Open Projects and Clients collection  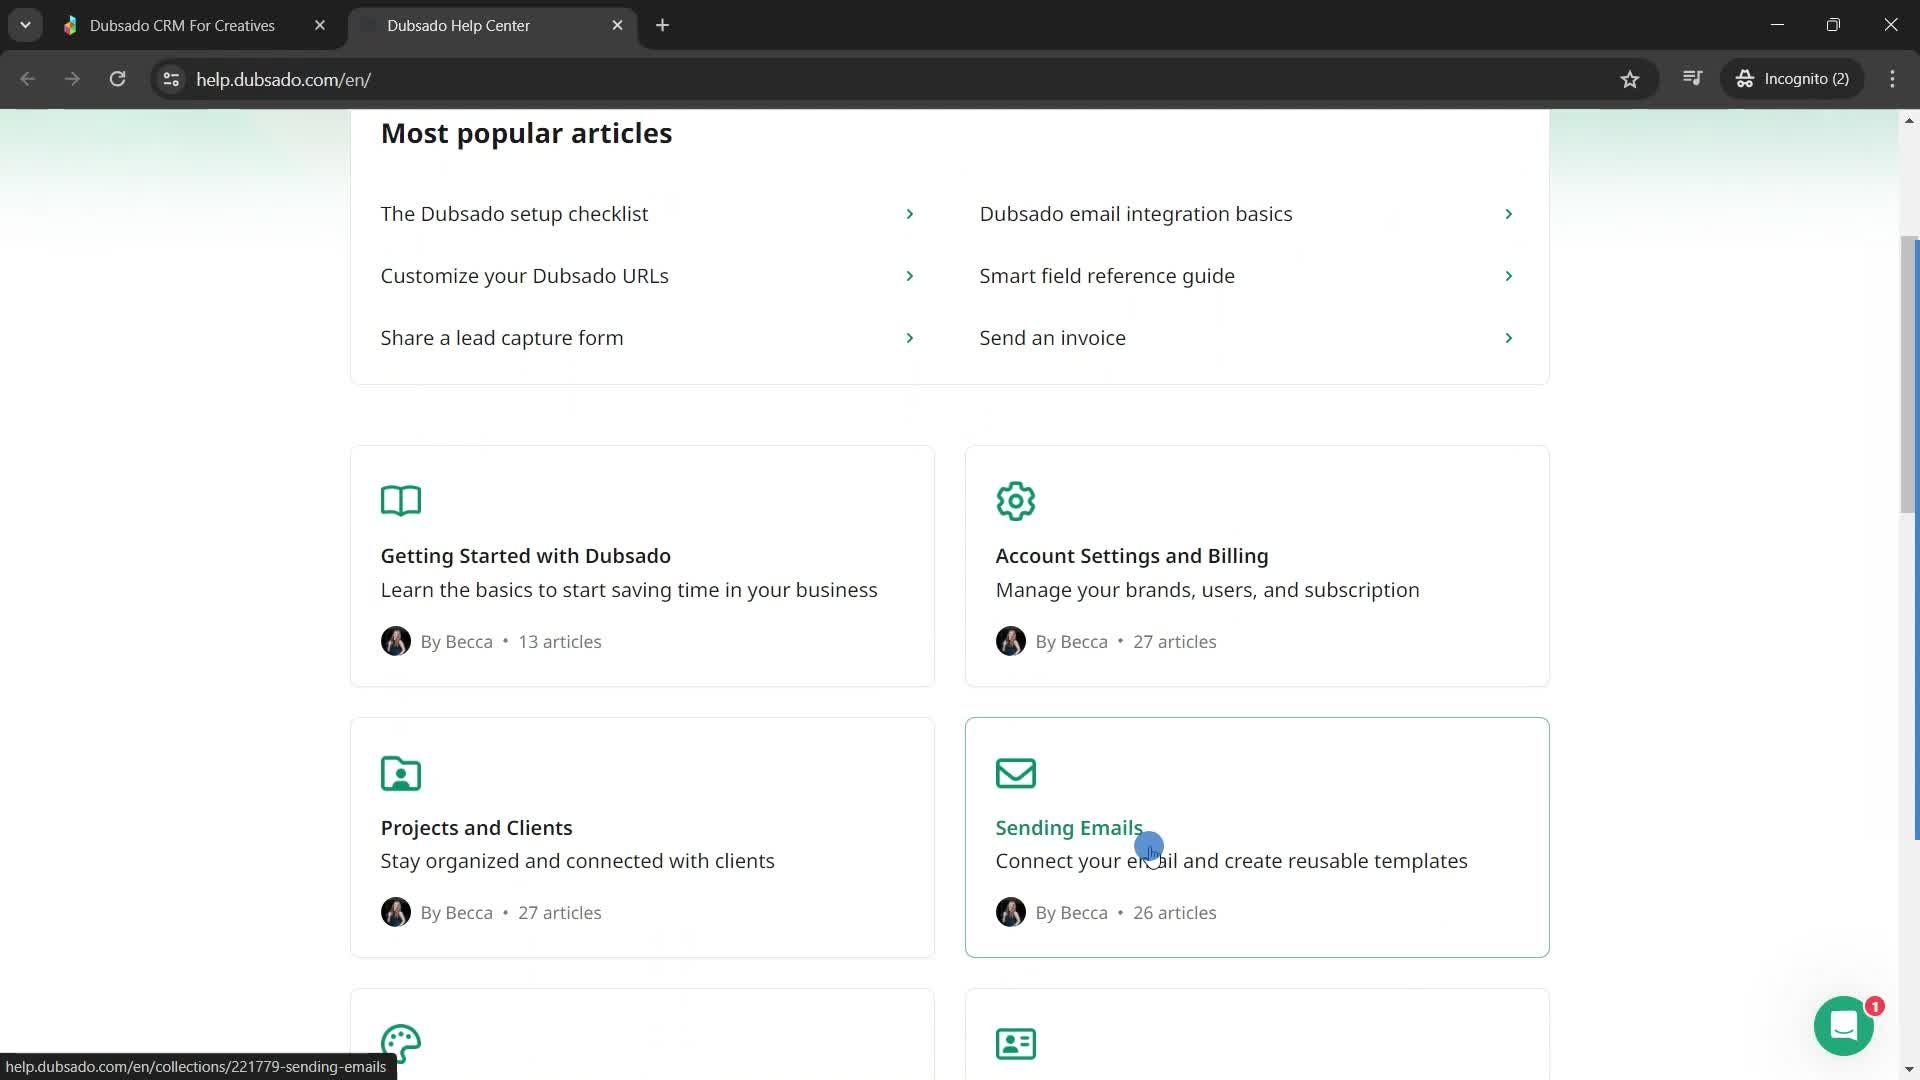point(476,828)
